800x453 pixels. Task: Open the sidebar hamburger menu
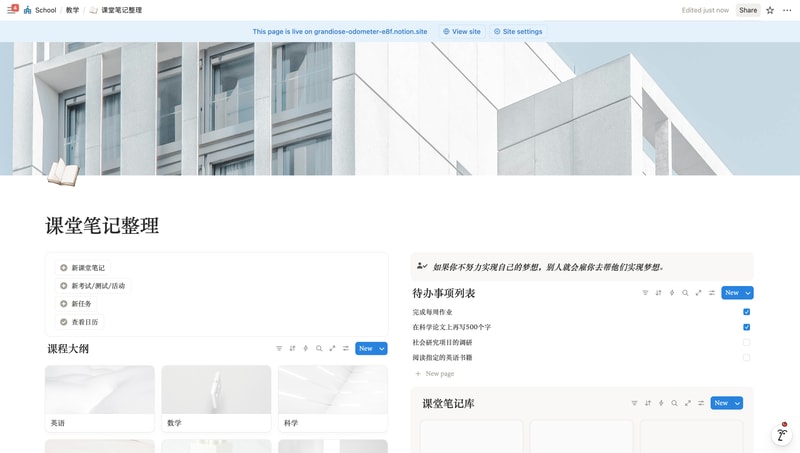[11, 10]
